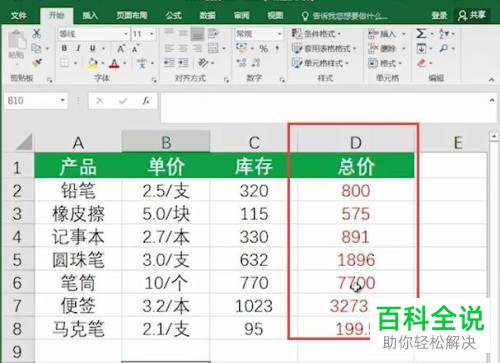
Task: Click the yellow fill color bucket
Action: coord(93,63)
